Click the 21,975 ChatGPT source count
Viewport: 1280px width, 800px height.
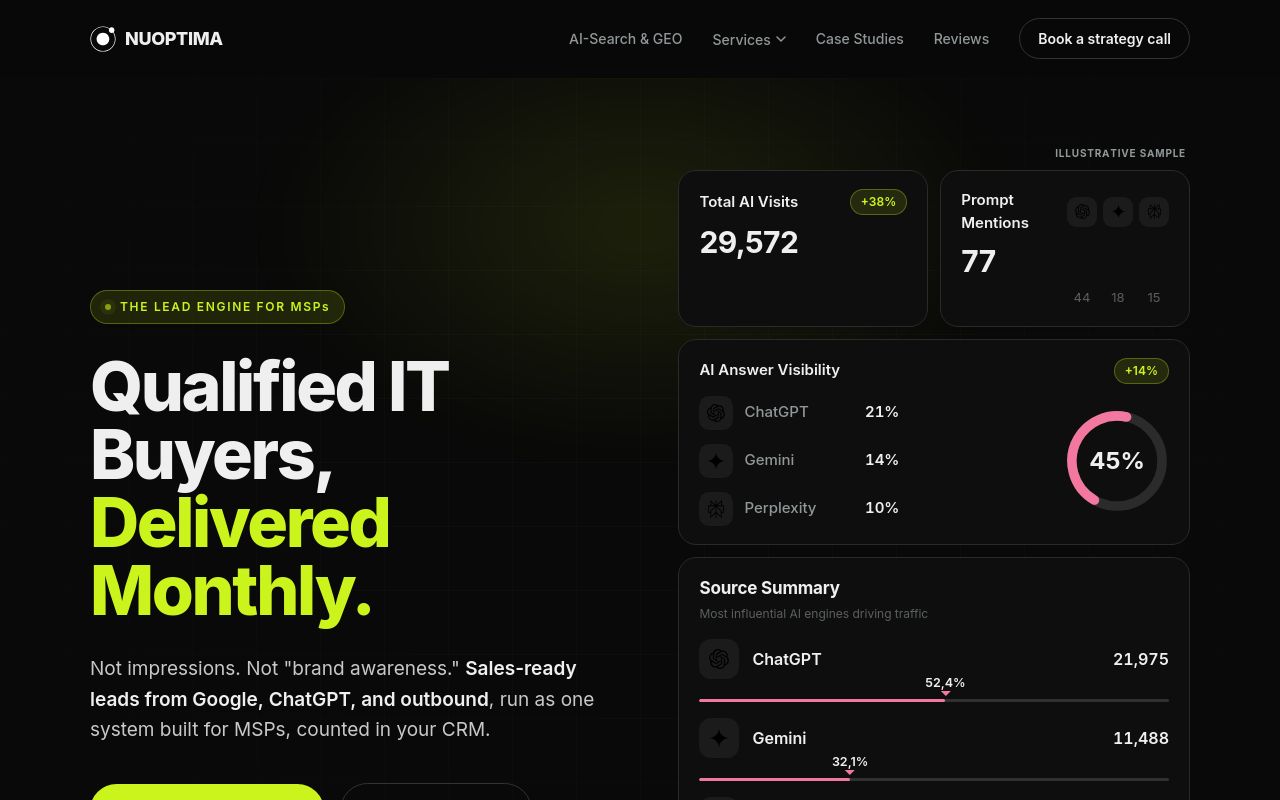coord(1141,659)
